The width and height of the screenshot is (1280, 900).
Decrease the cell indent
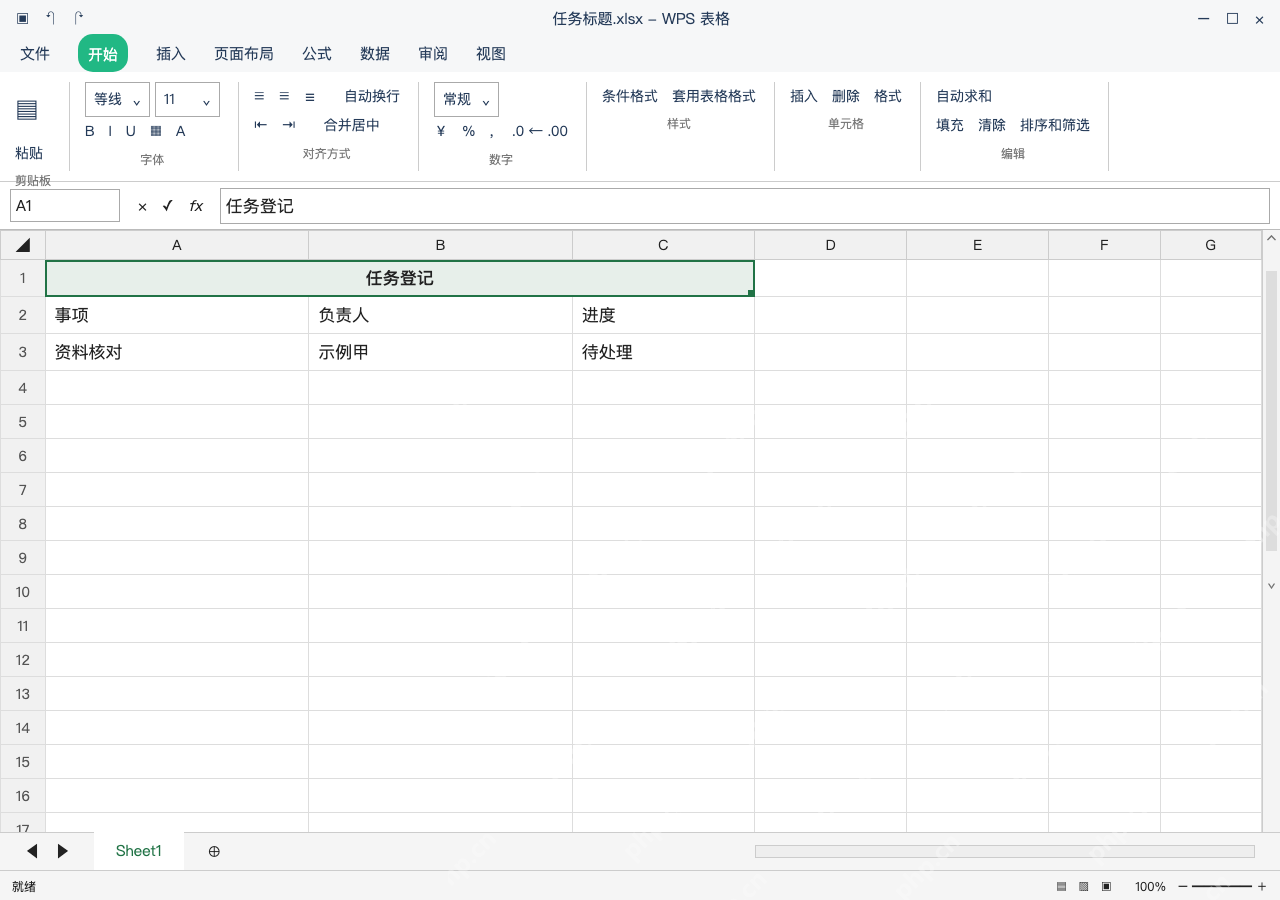coord(261,125)
